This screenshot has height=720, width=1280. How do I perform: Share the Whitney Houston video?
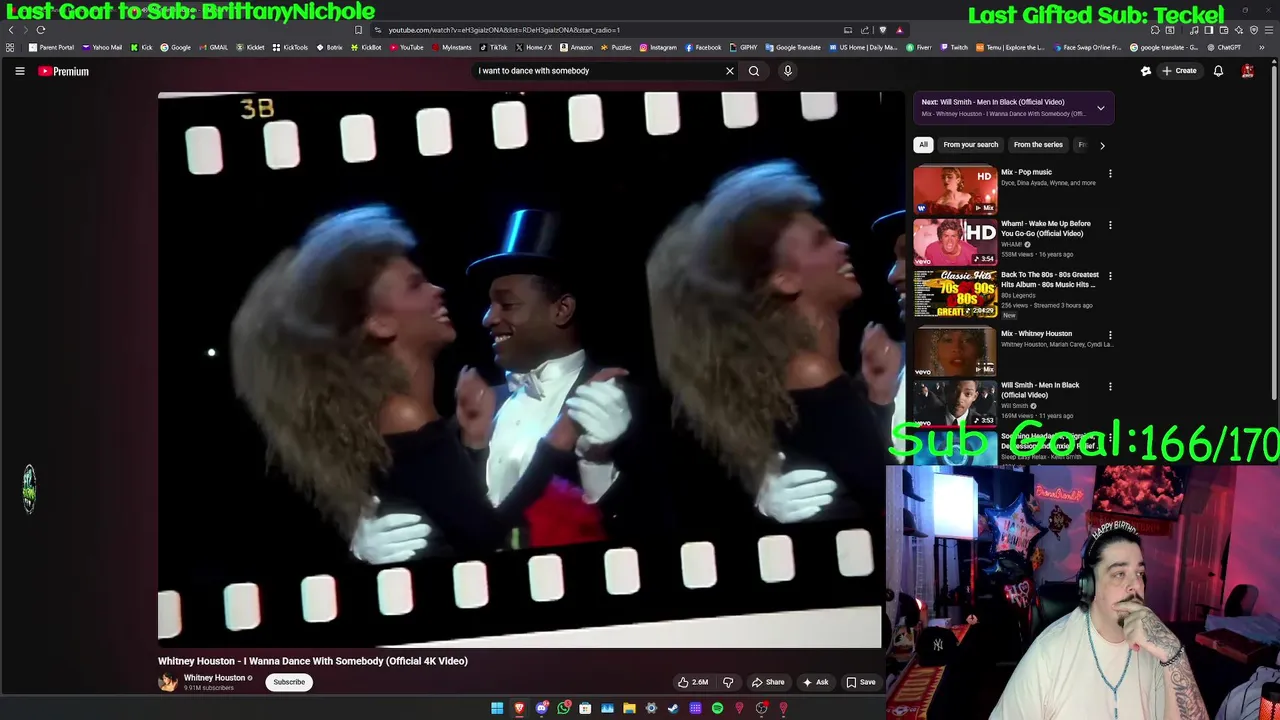click(768, 682)
